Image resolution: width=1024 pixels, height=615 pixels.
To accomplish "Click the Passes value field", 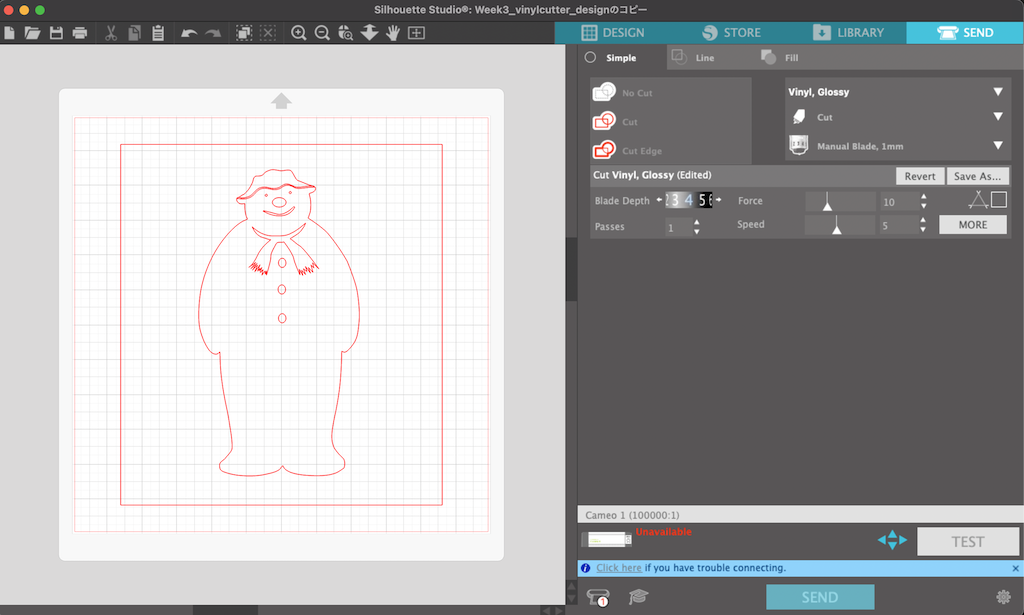I will click(678, 227).
